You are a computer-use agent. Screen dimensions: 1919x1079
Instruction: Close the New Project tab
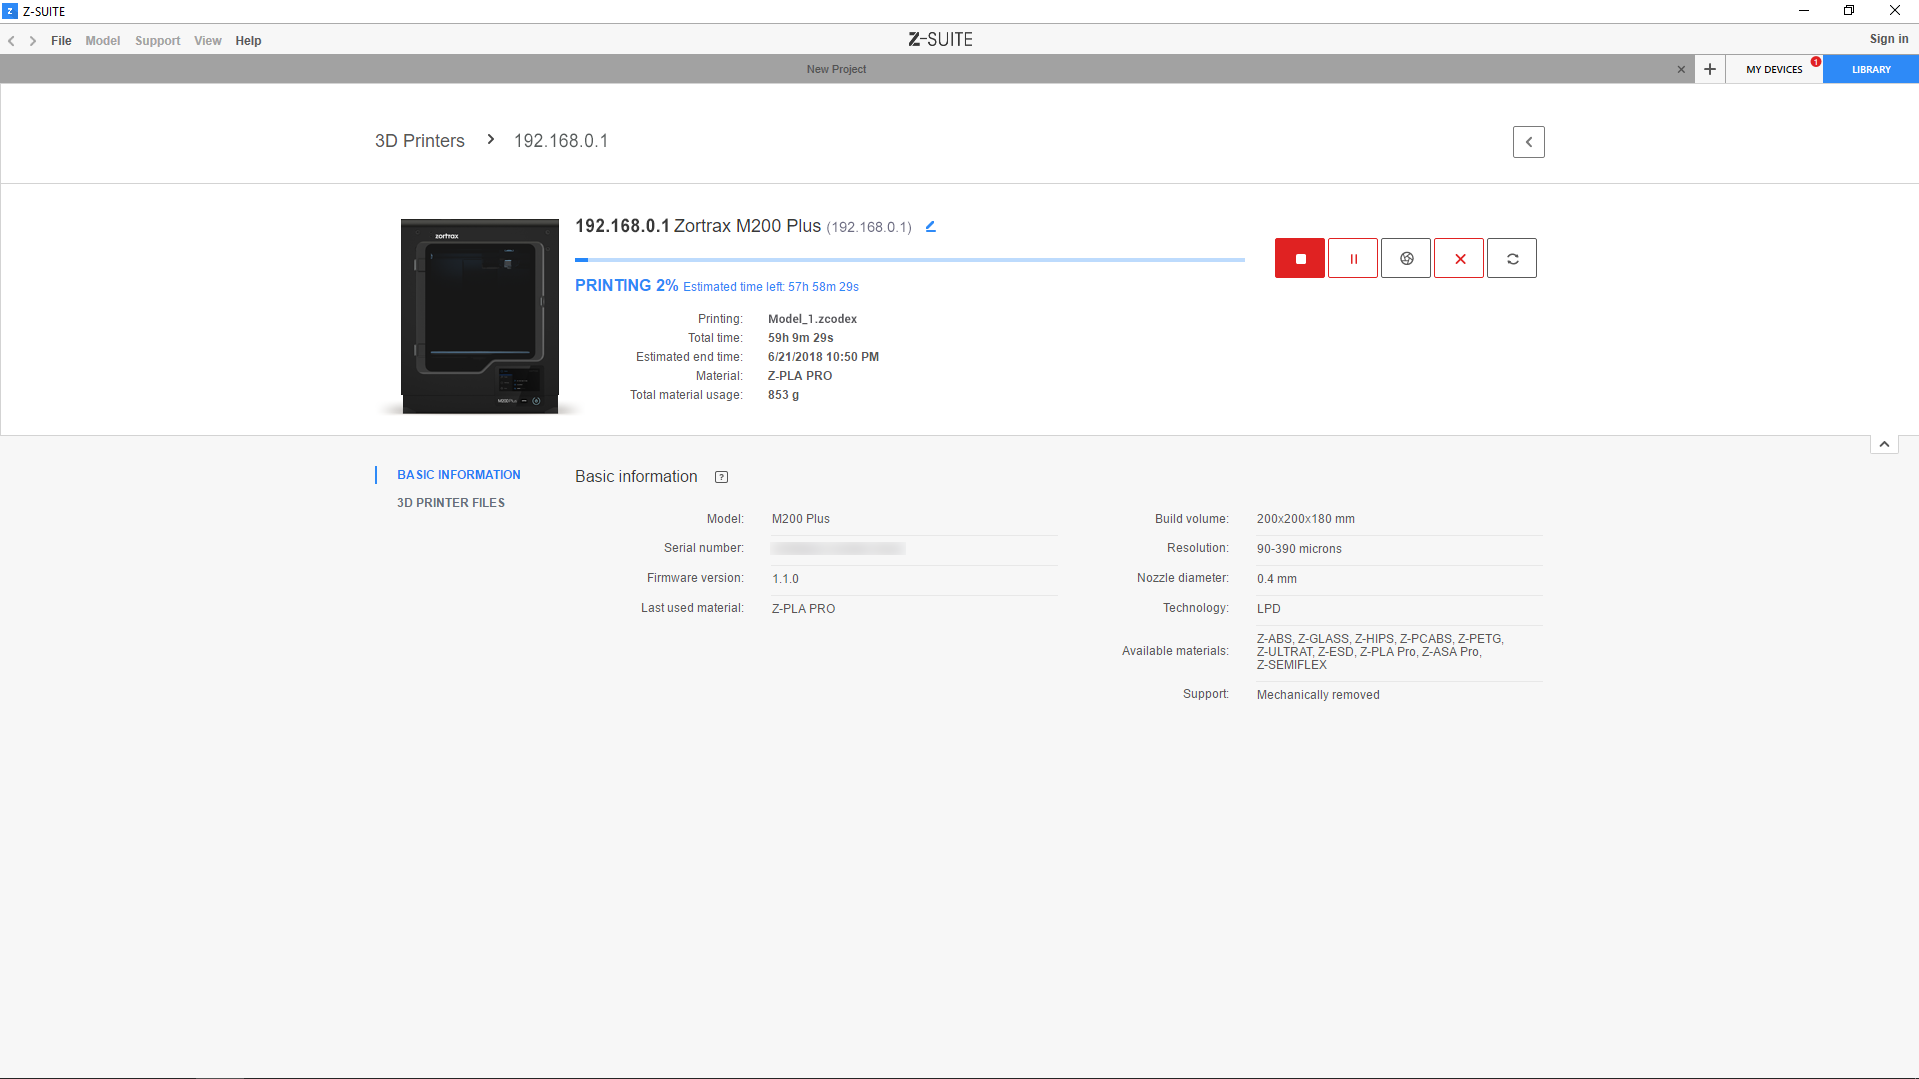click(1681, 69)
